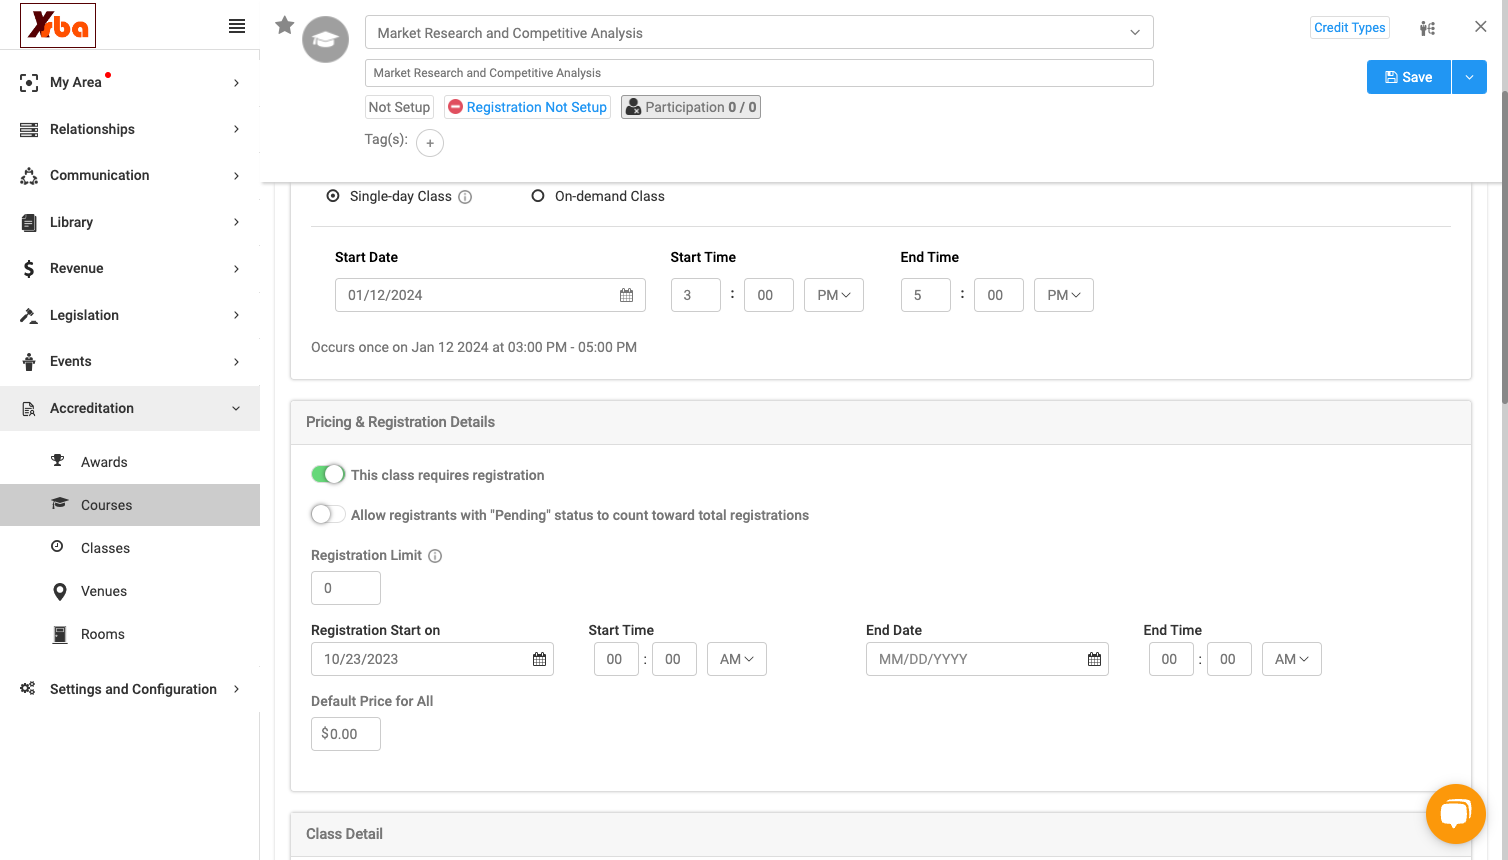Click the Xba logo
The width and height of the screenshot is (1508, 860).
pos(58,26)
